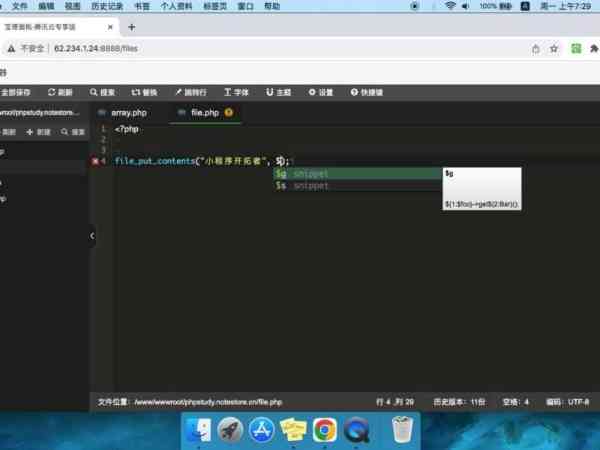
Task: Open the Trash in the Dock
Action: click(402, 430)
